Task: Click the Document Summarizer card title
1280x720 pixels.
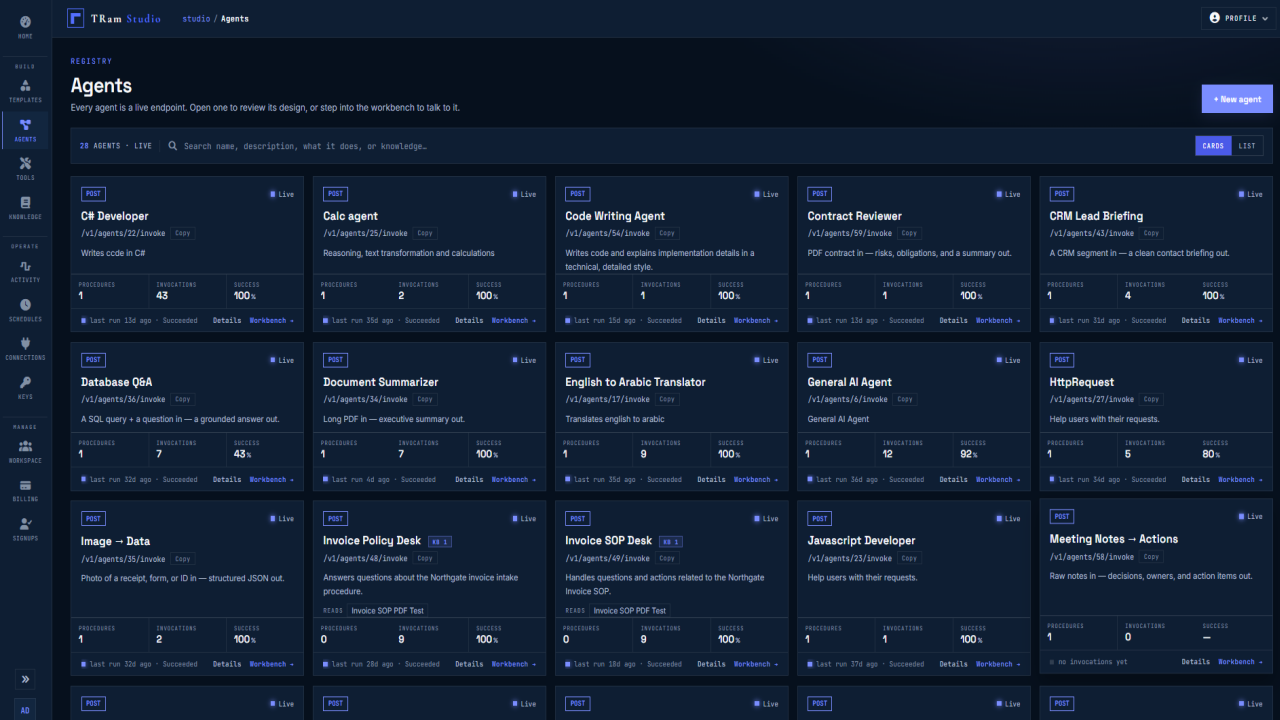Action: [x=380, y=382]
